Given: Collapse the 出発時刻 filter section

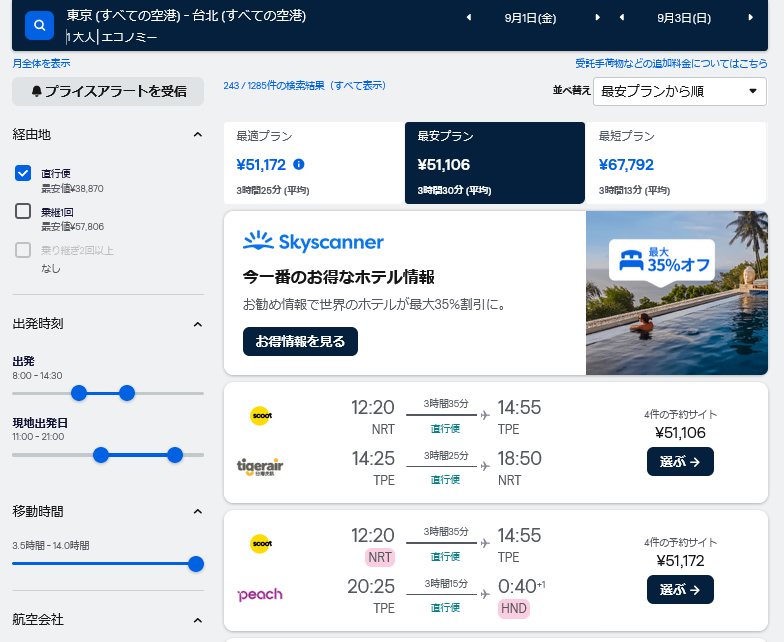Looking at the screenshot, I should tap(198, 324).
